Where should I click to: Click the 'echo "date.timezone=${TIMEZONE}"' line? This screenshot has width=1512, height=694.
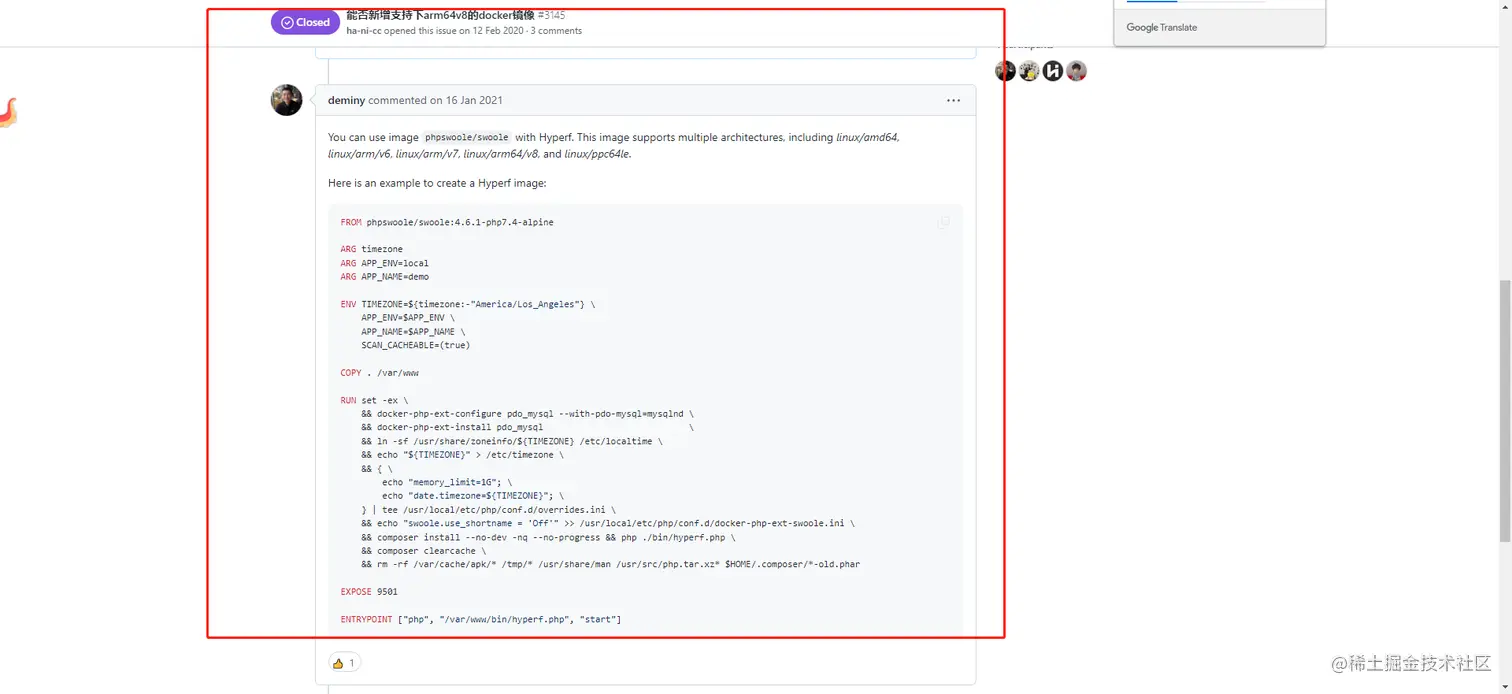[x=472, y=495]
